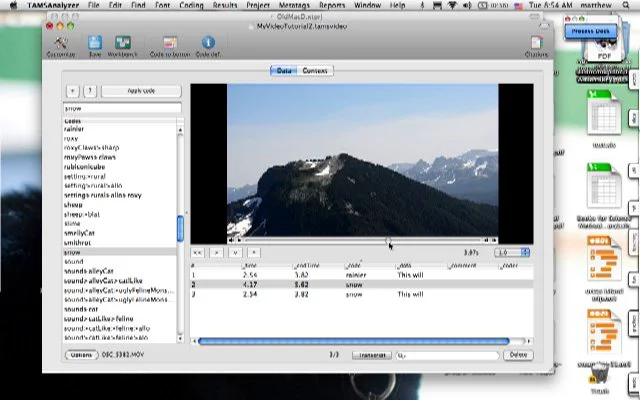Step the video back one frame
The width and height of the screenshot is (640, 400).
coord(486,240)
